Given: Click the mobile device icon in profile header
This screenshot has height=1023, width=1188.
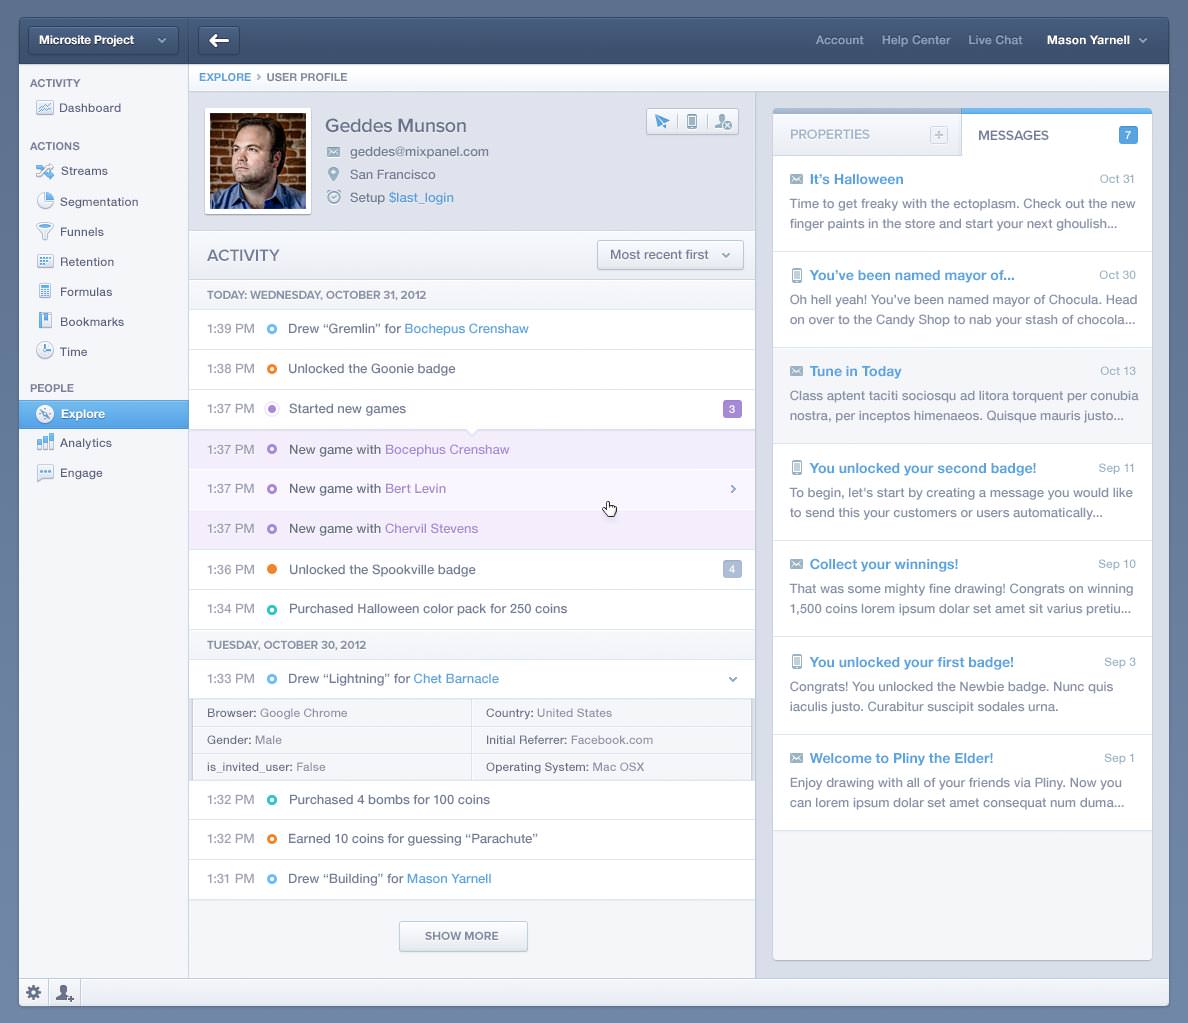Looking at the screenshot, I should coord(692,122).
